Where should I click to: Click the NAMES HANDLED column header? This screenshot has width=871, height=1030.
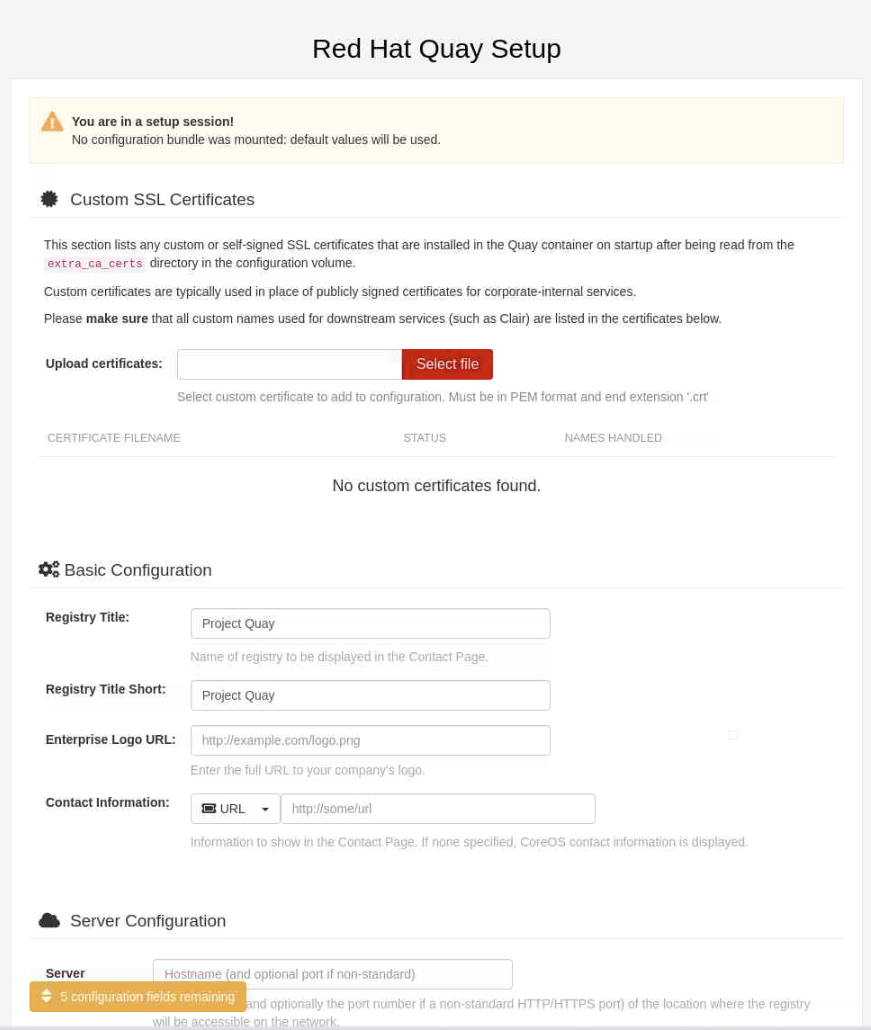click(x=613, y=438)
